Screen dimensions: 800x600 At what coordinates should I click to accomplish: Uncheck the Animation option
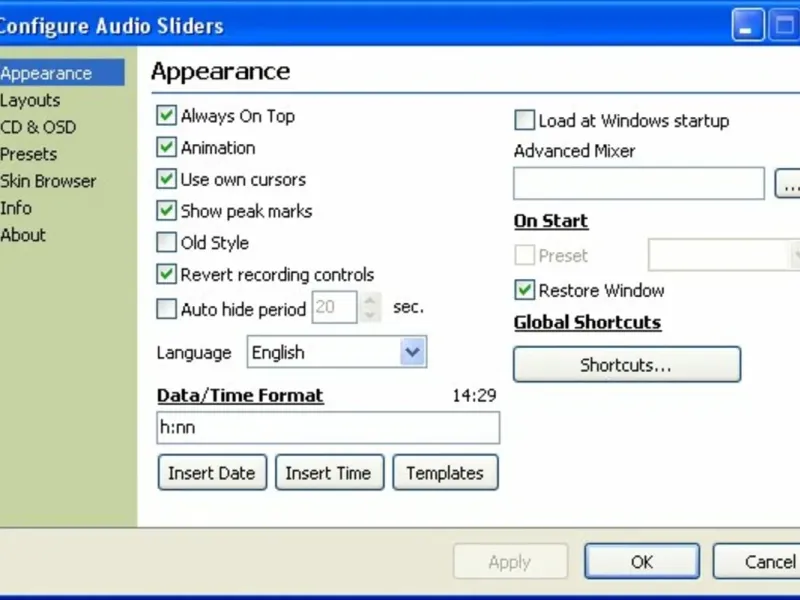pos(166,147)
